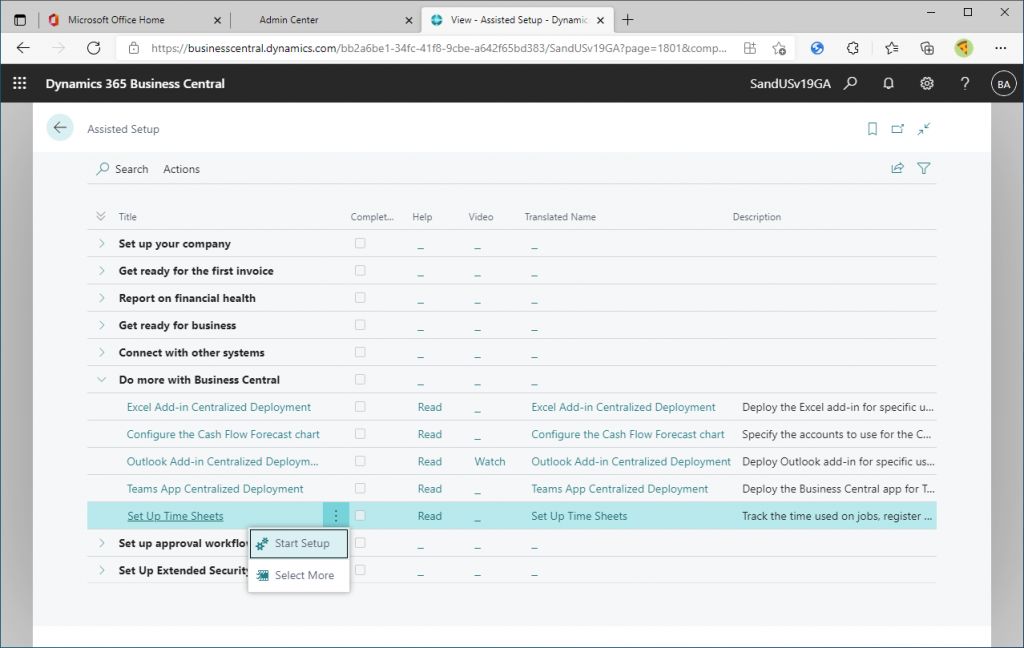1024x648 pixels.
Task: Open the help question mark
Action: tap(965, 83)
